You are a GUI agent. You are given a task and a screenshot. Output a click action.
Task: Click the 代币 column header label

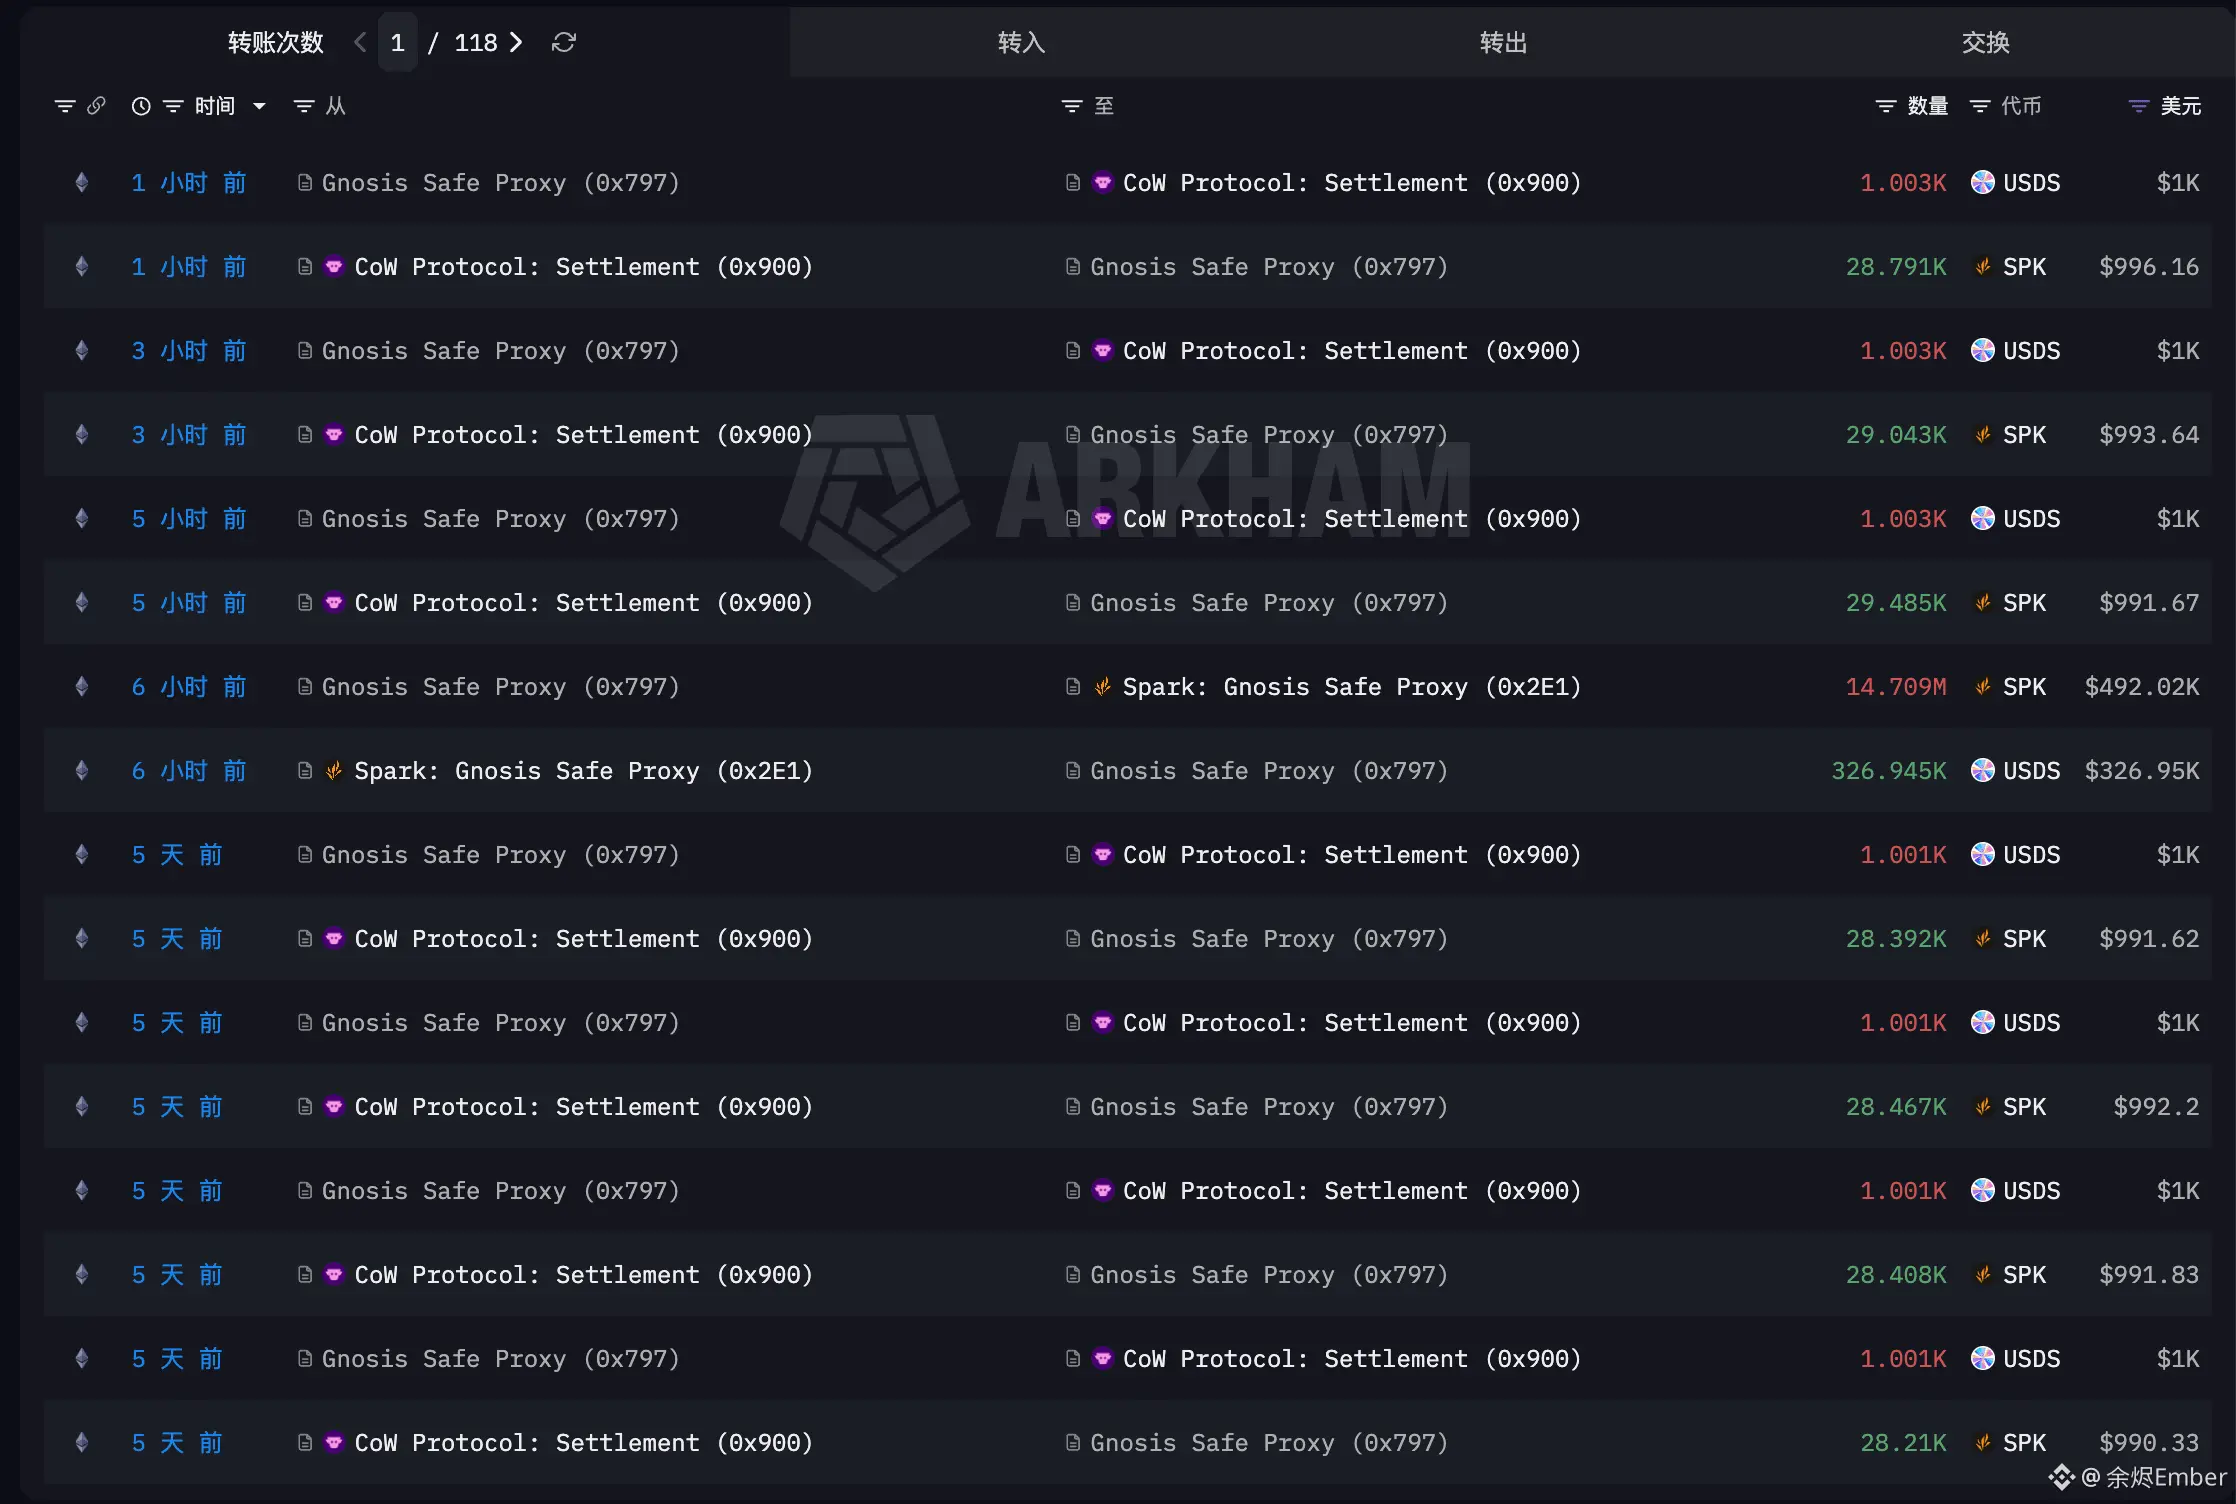[x=2022, y=106]
